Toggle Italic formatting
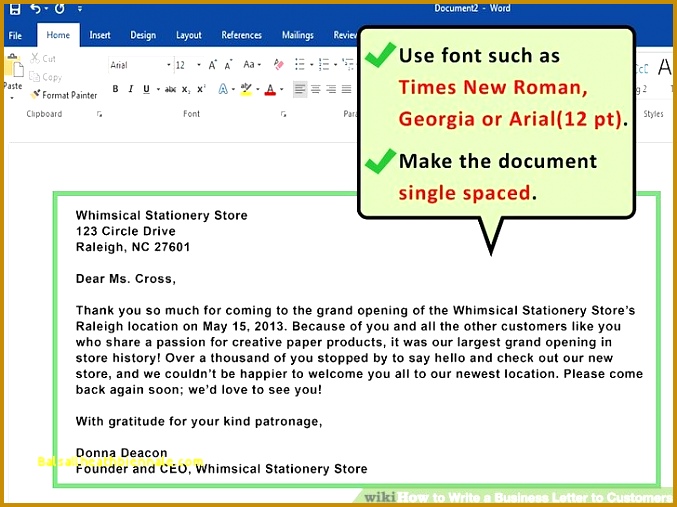This screenshot has height=507, width=677. click(130, 89)
